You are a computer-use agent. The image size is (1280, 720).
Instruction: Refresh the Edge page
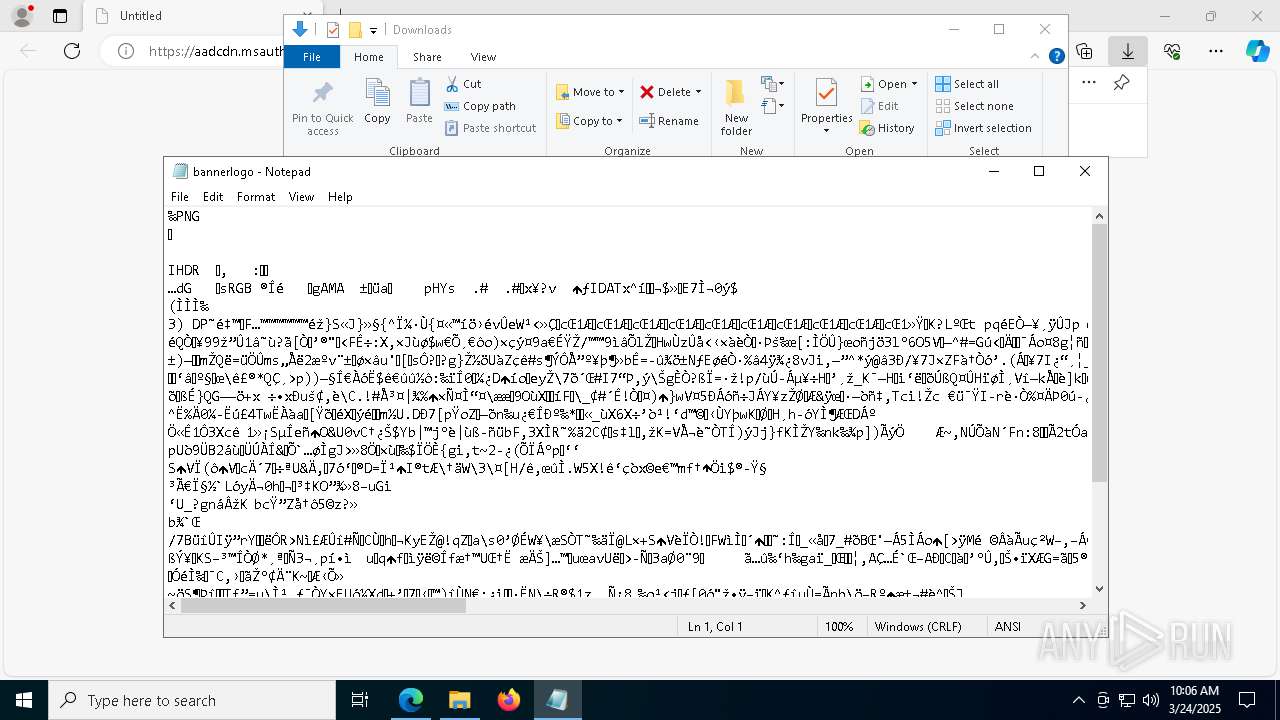click(72, 51)
